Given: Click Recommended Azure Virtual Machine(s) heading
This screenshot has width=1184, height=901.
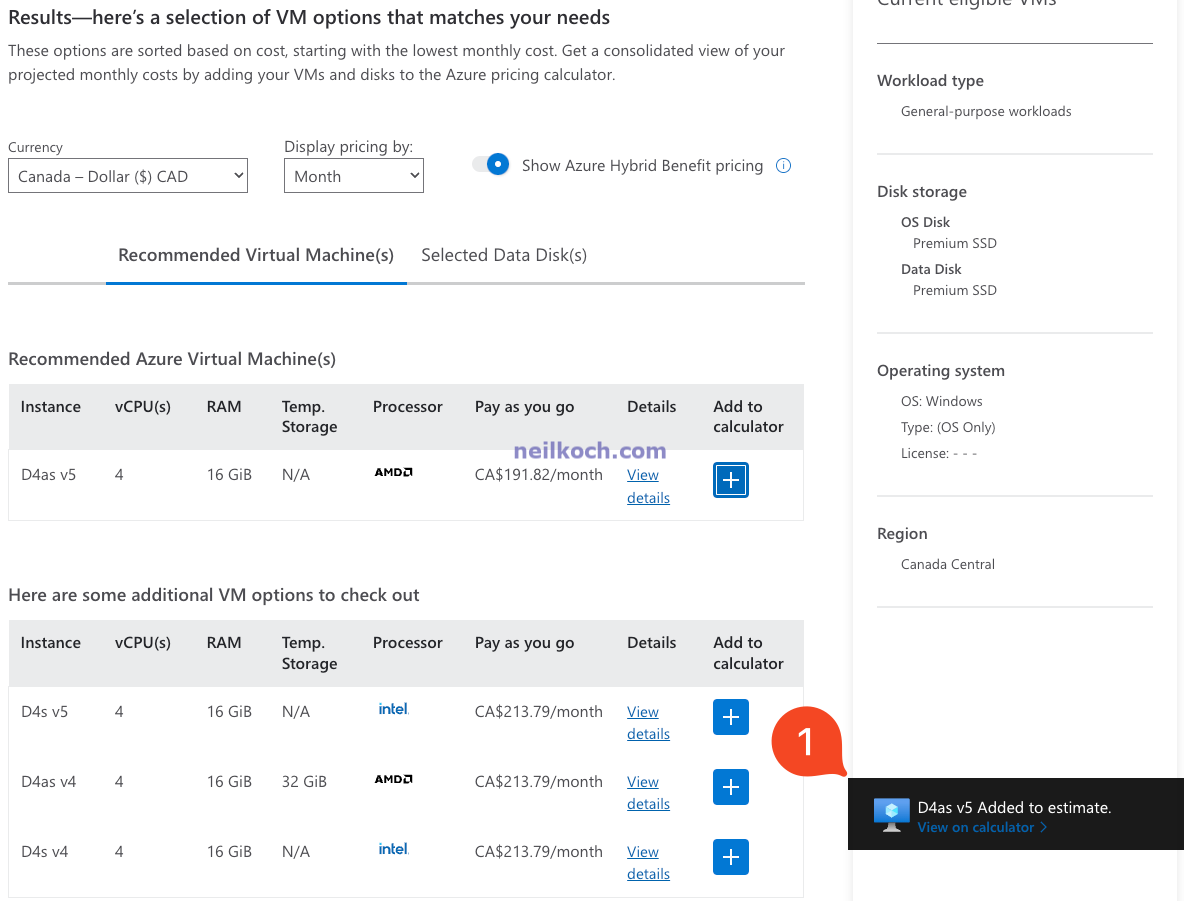Looking at the screenshot, I should [x=172, y=359].
